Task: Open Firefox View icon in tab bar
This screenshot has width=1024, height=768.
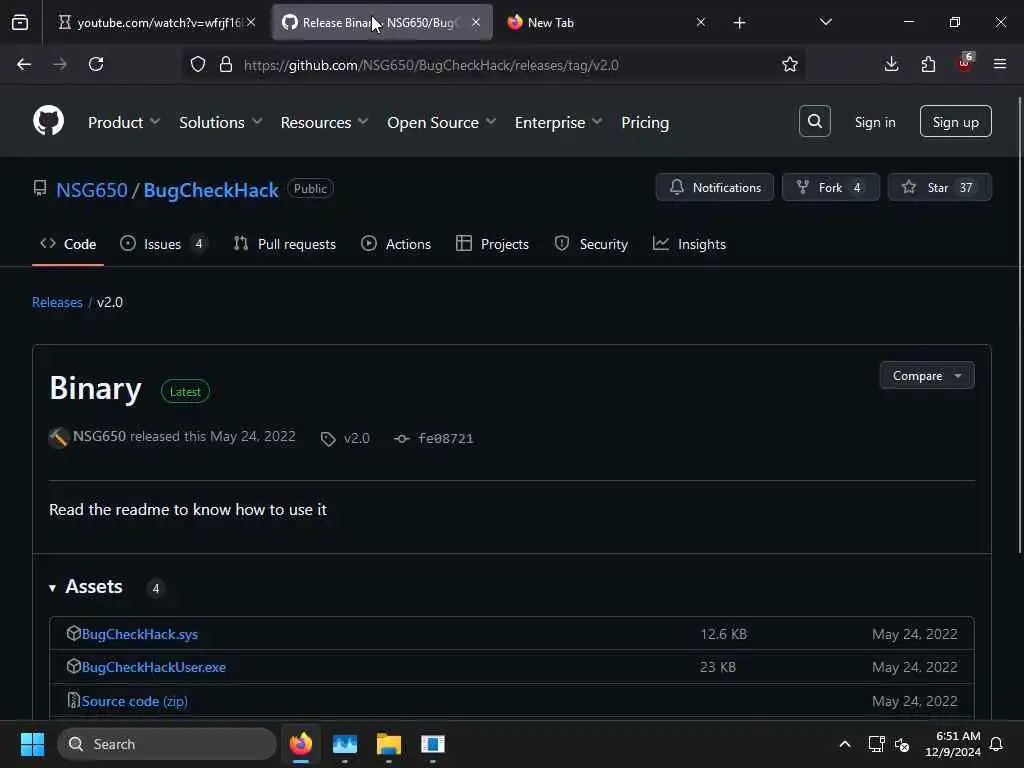Action: (20, 22)
